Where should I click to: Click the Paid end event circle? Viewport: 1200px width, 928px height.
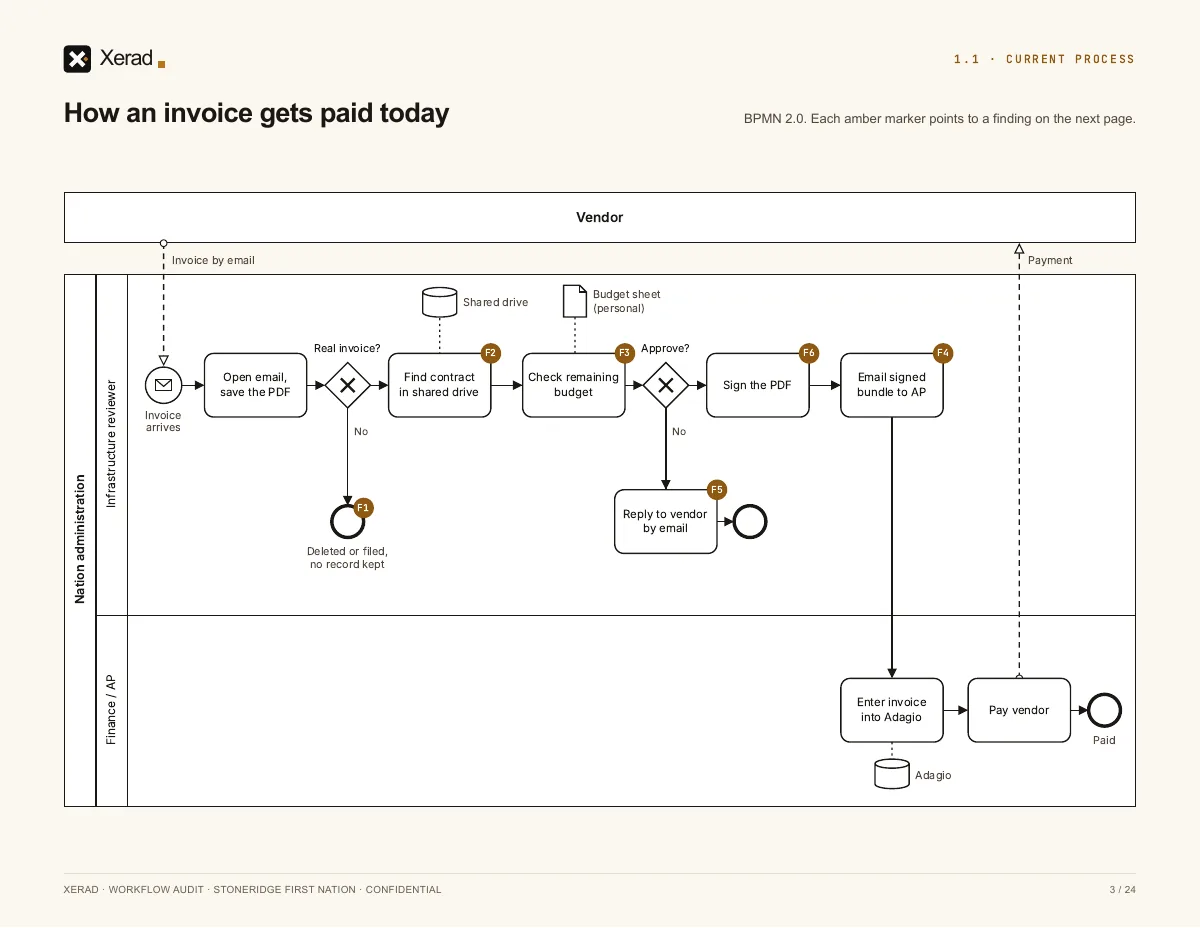pos(1104,710)
